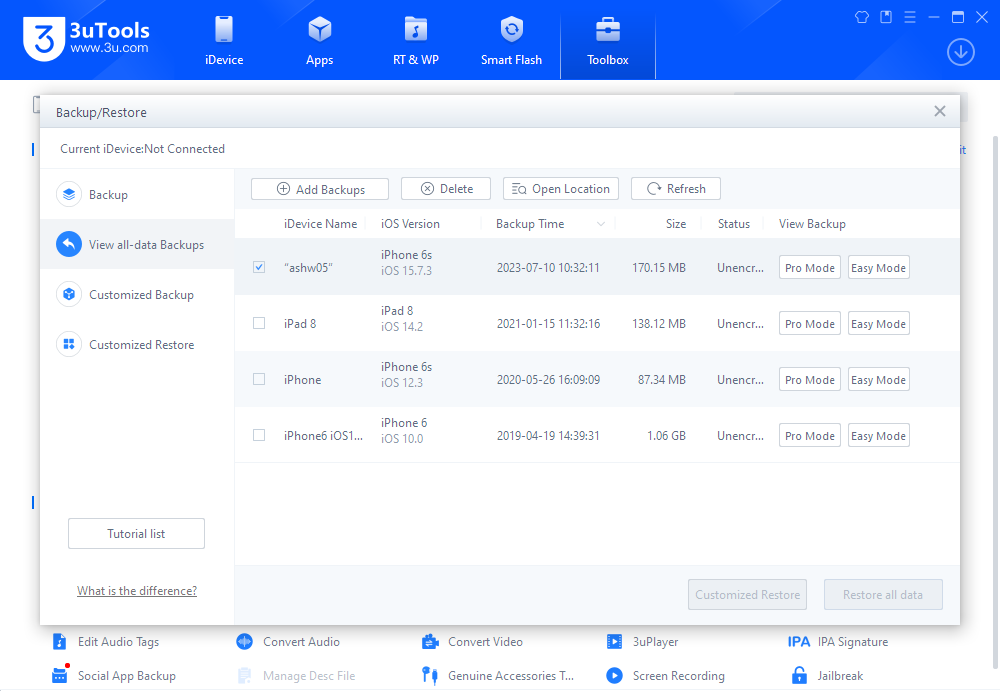Select the 2023-07-10 10:32:11 backup time
The image size is (1000, 691).
click(x=548, y=268)
